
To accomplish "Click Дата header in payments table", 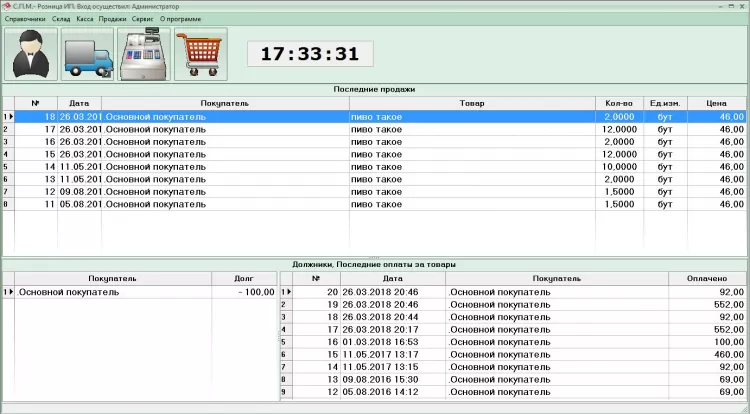I will tap(393, 278).
